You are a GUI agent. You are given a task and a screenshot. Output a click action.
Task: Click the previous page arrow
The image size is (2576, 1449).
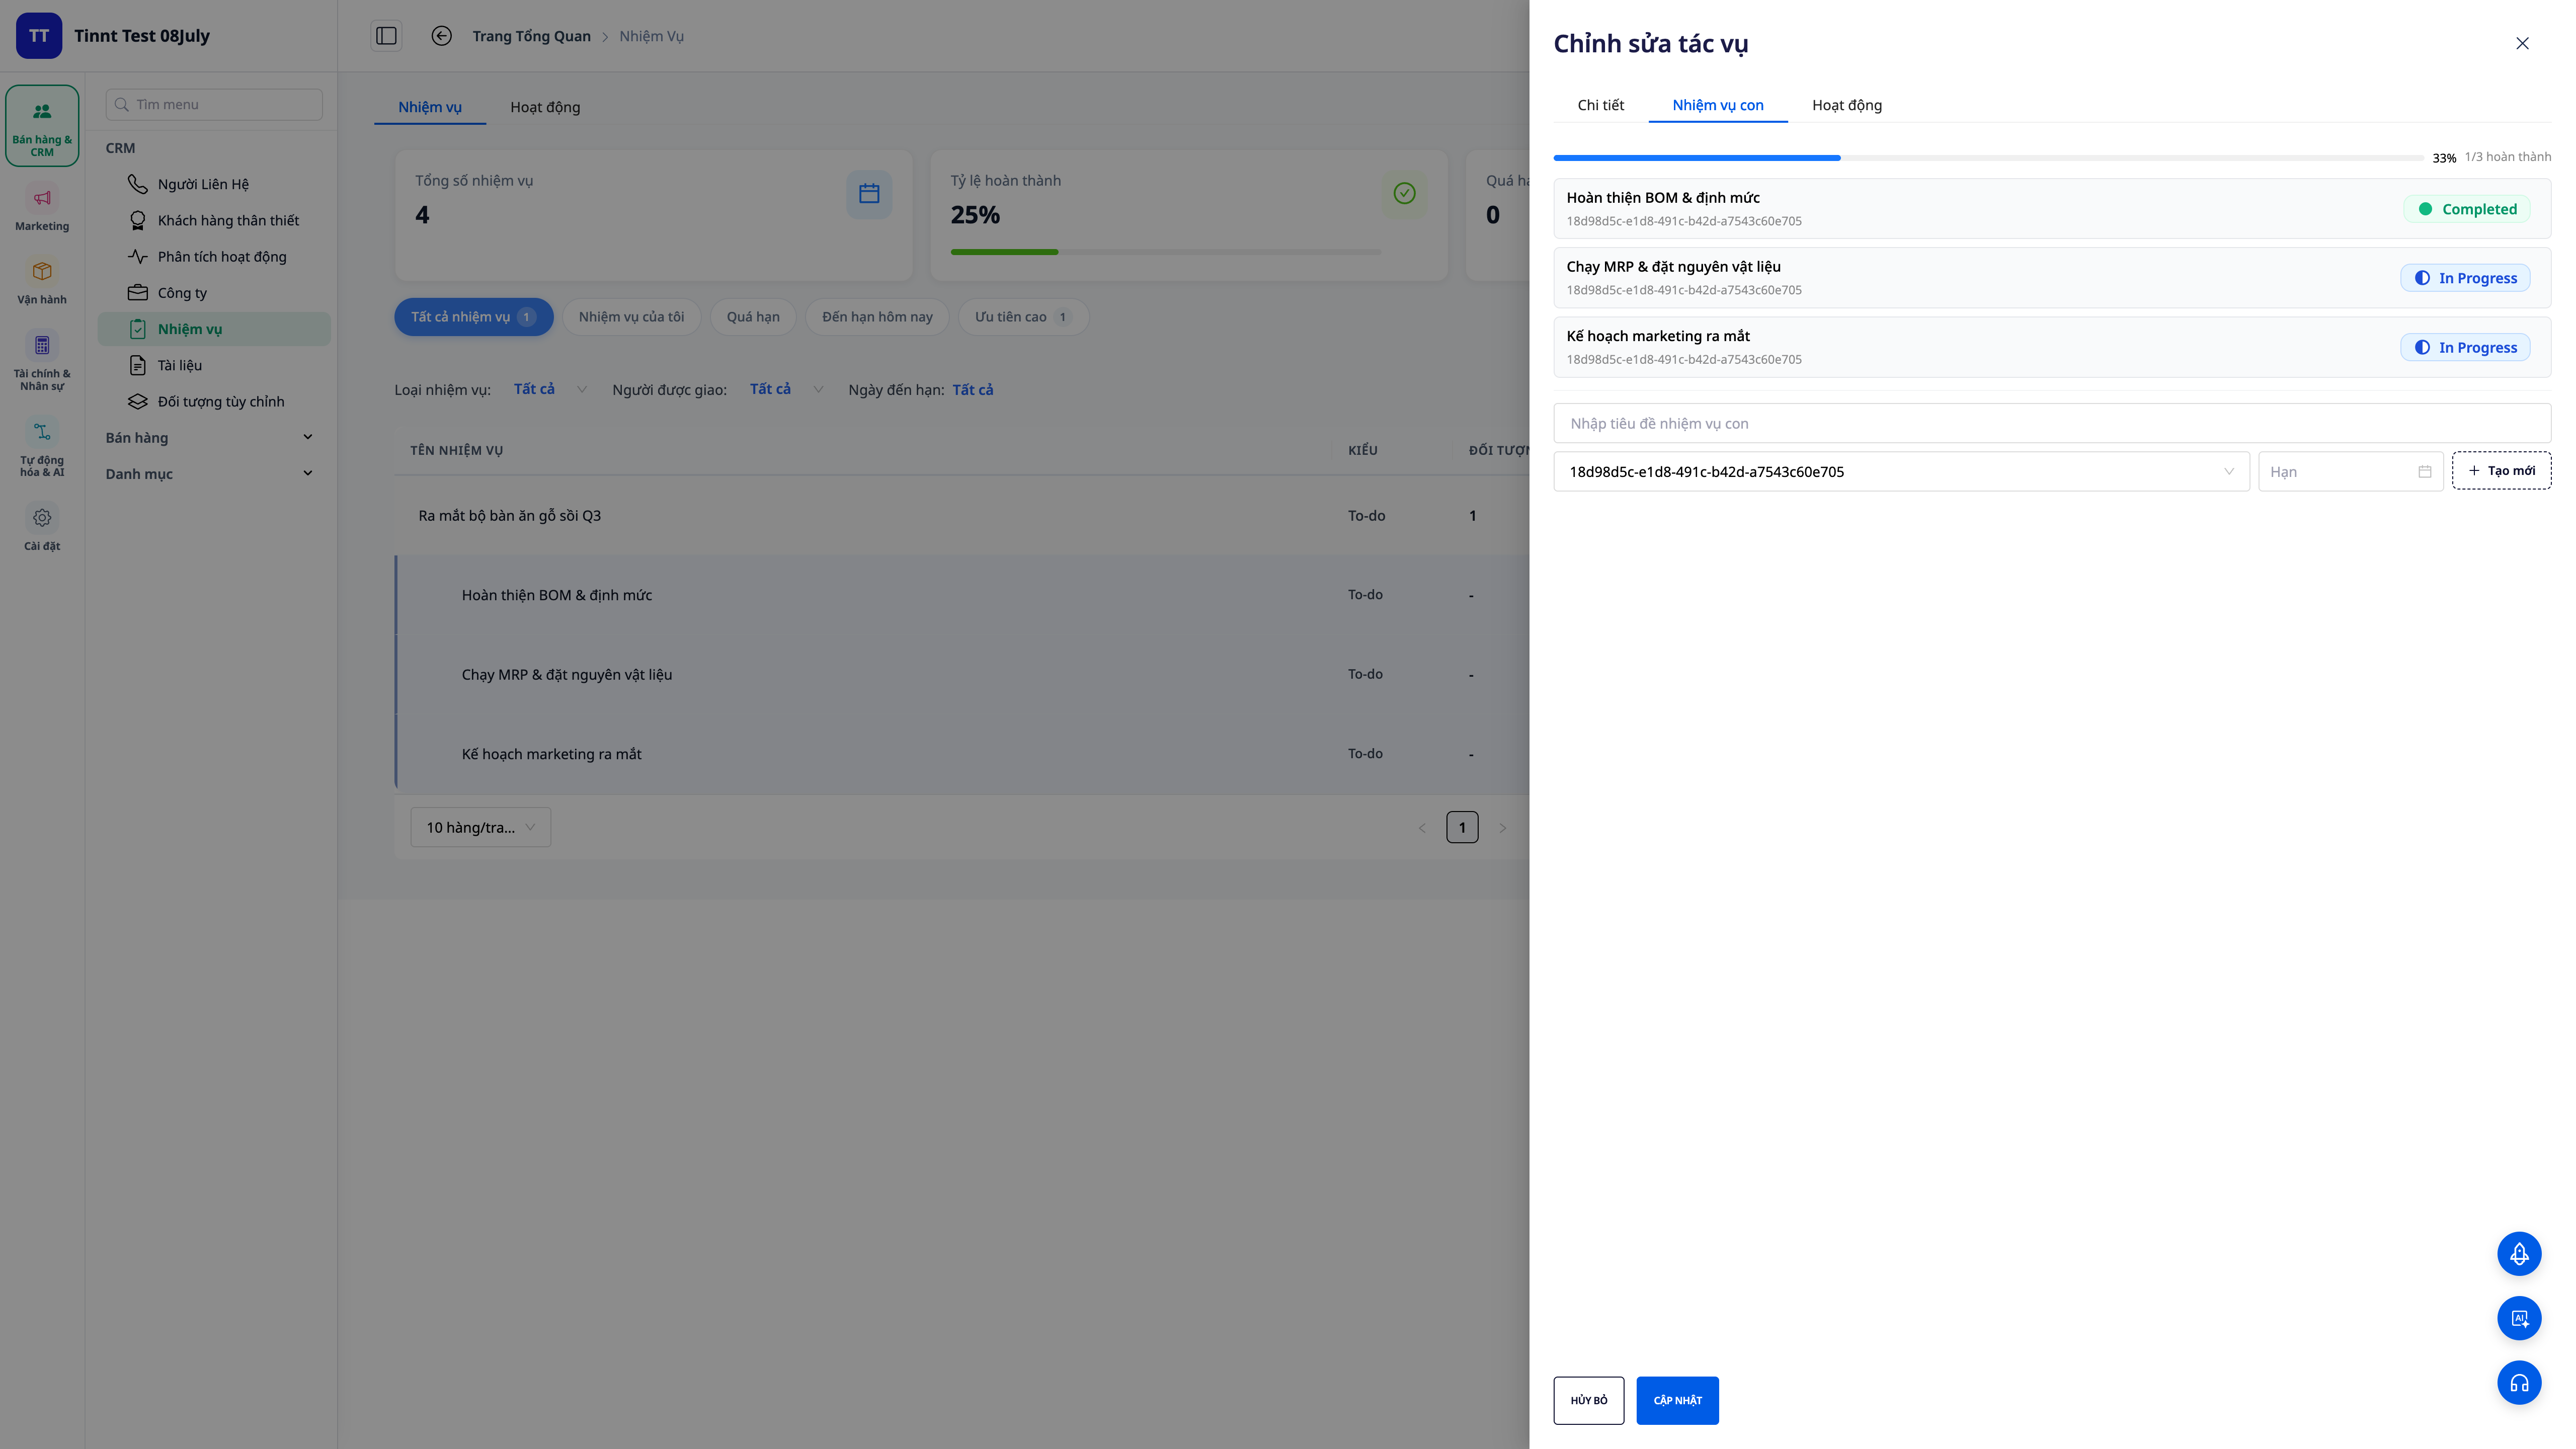1422,827
